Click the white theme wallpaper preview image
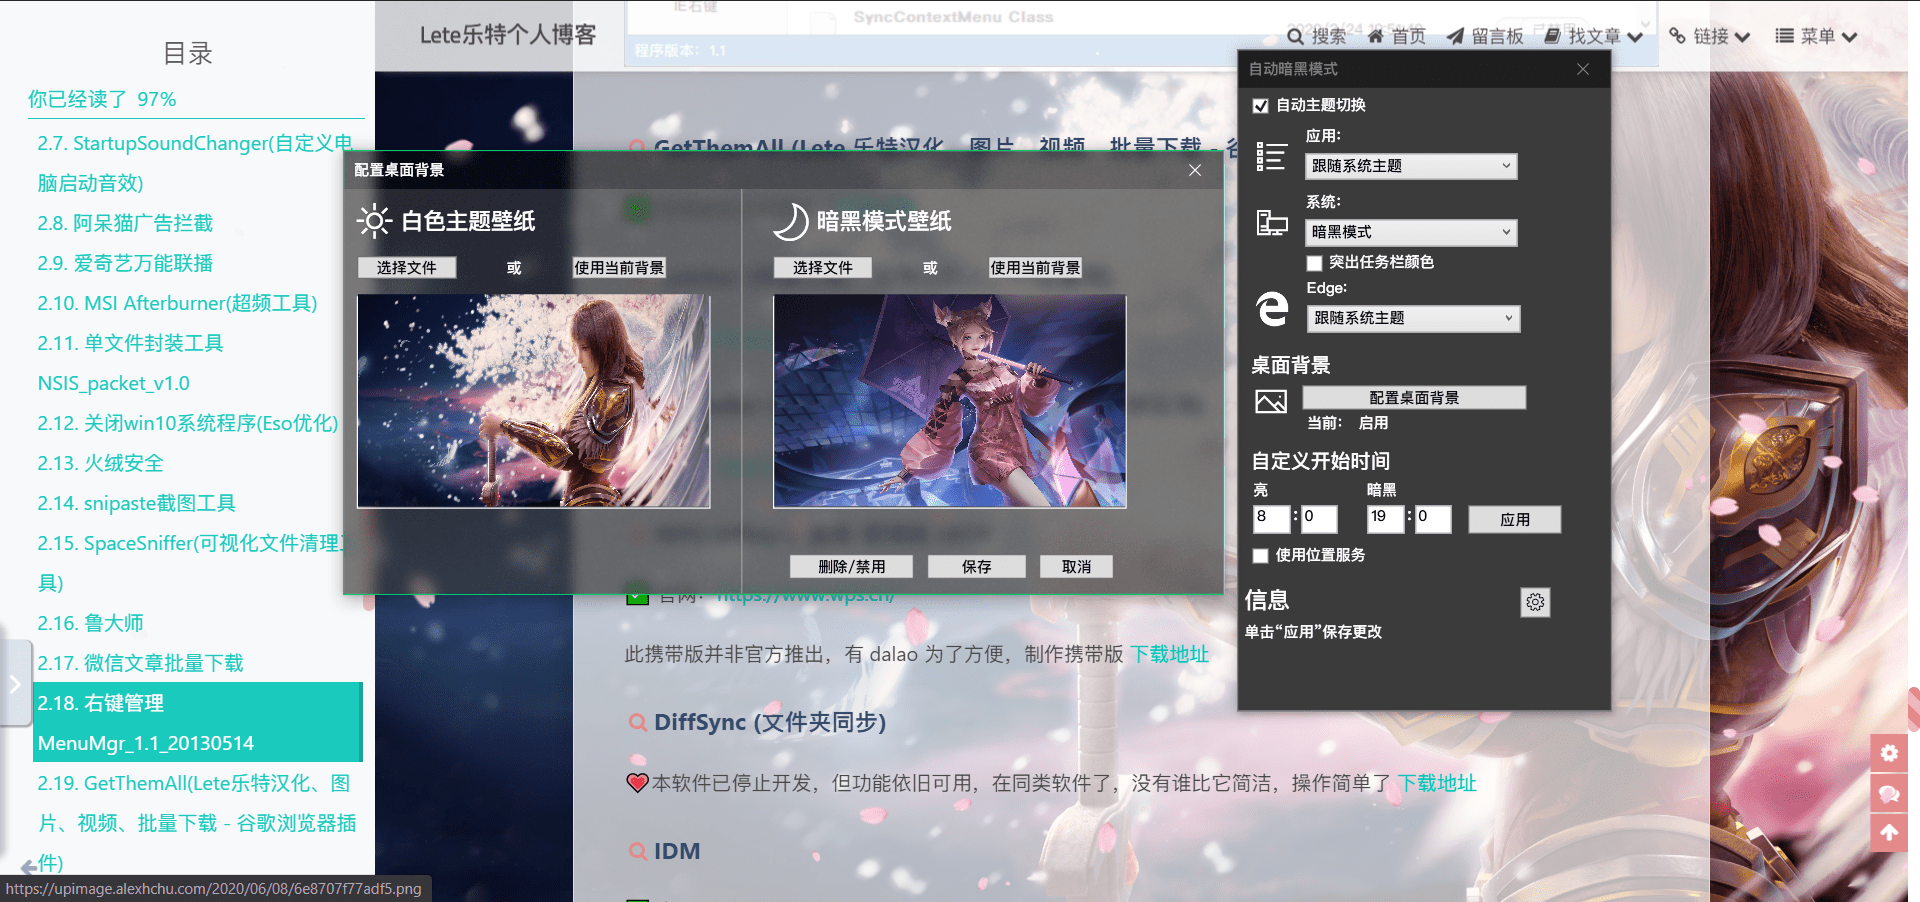Image resolution: width=1920 pixels, height=902 pixels. 533,401
